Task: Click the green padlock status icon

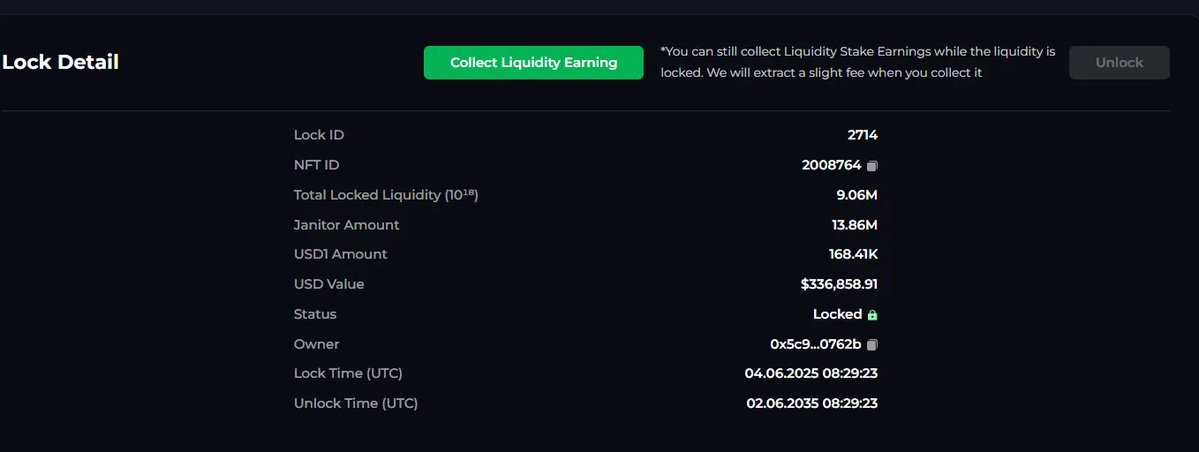Action: tap(872, 315)
